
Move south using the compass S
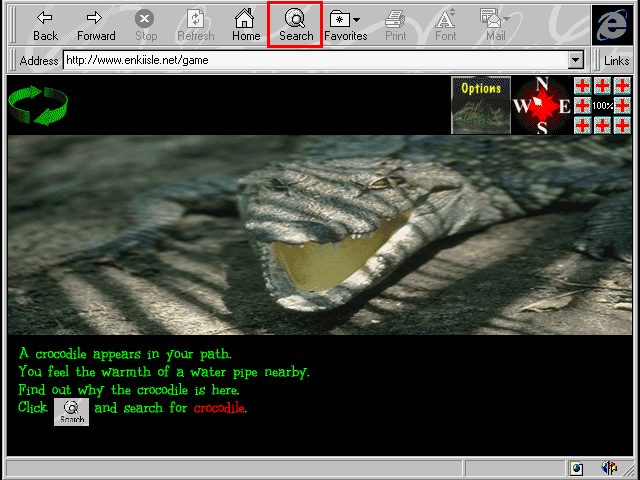tap(542, 128)
